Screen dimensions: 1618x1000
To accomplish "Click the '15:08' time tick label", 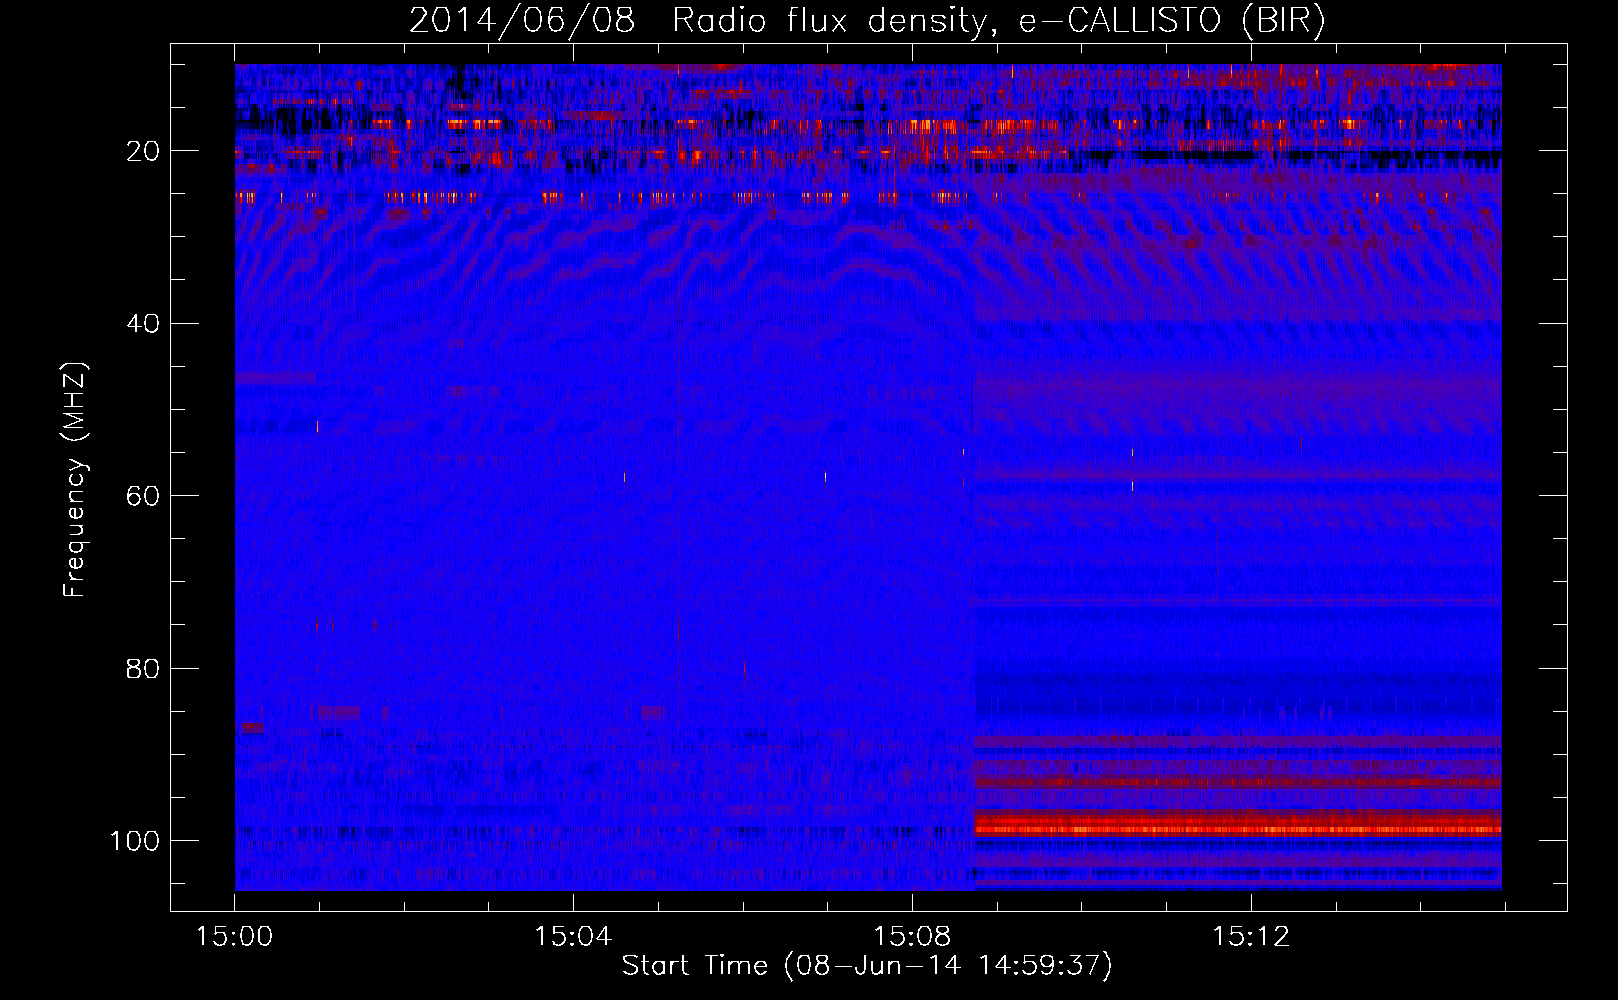I will pos(912,936).
